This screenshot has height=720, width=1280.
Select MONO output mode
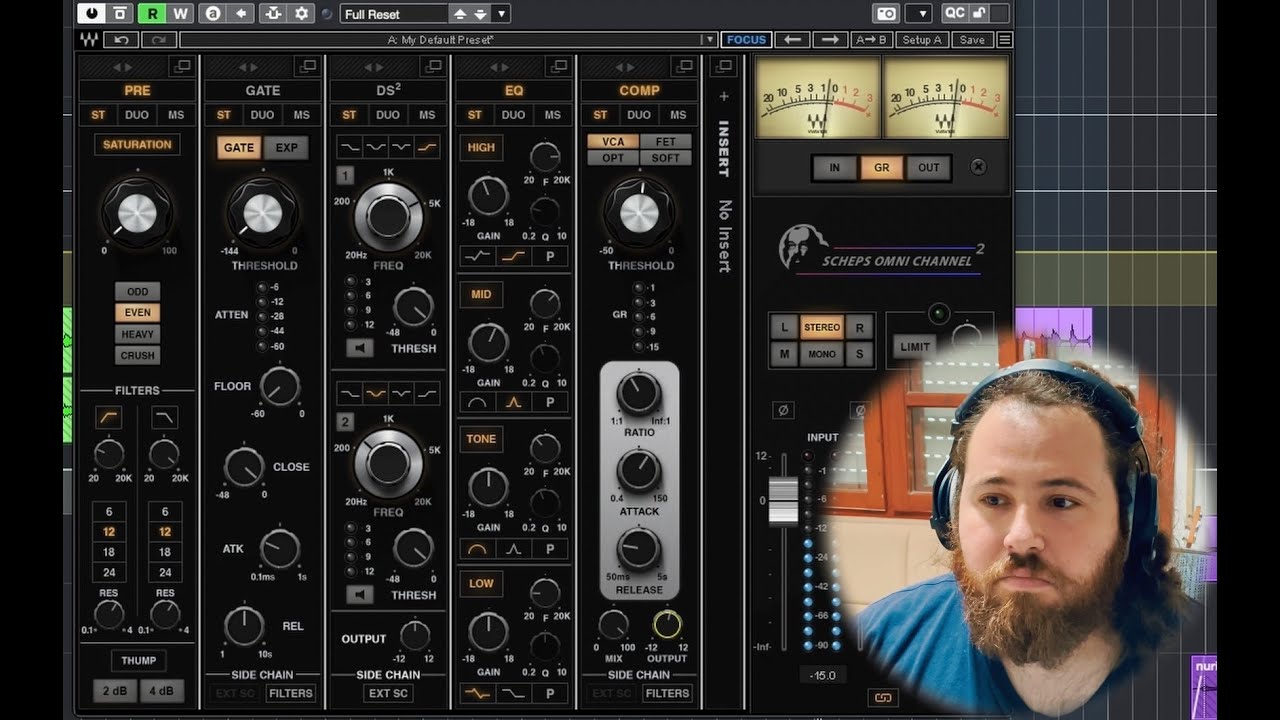tap(822, 354)
